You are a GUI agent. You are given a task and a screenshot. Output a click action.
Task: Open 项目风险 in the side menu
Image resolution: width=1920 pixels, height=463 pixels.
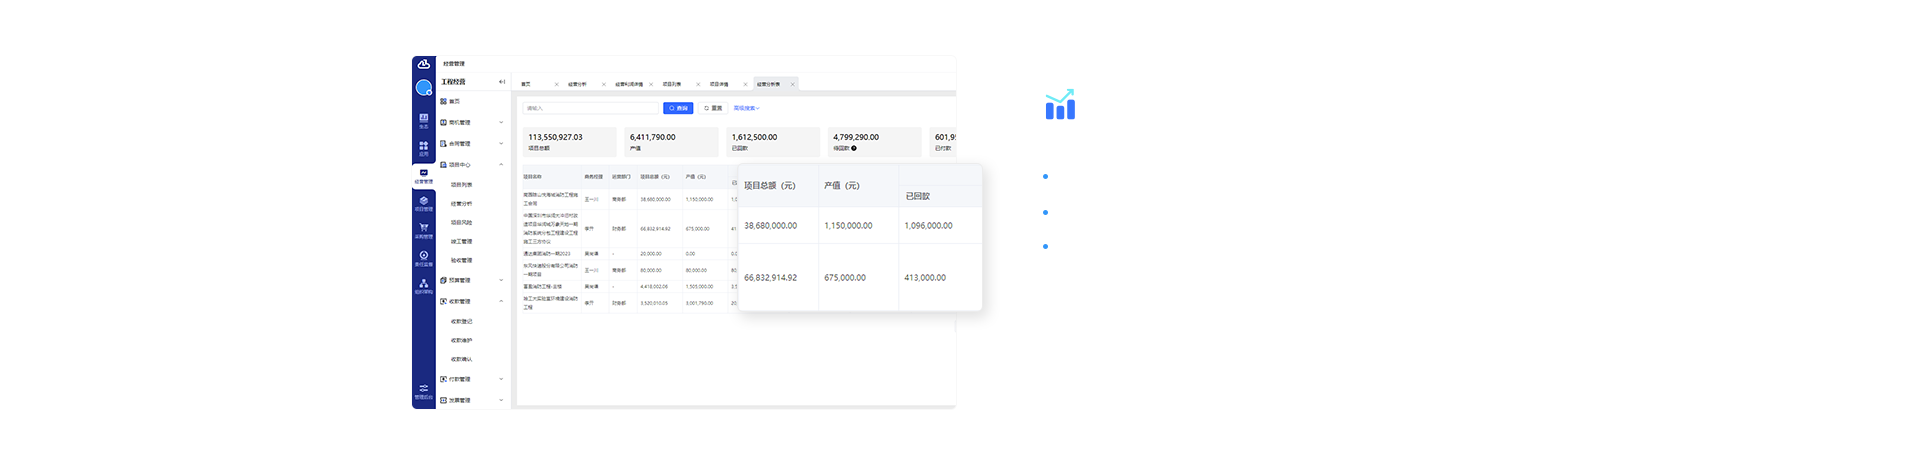click(461, 223)
